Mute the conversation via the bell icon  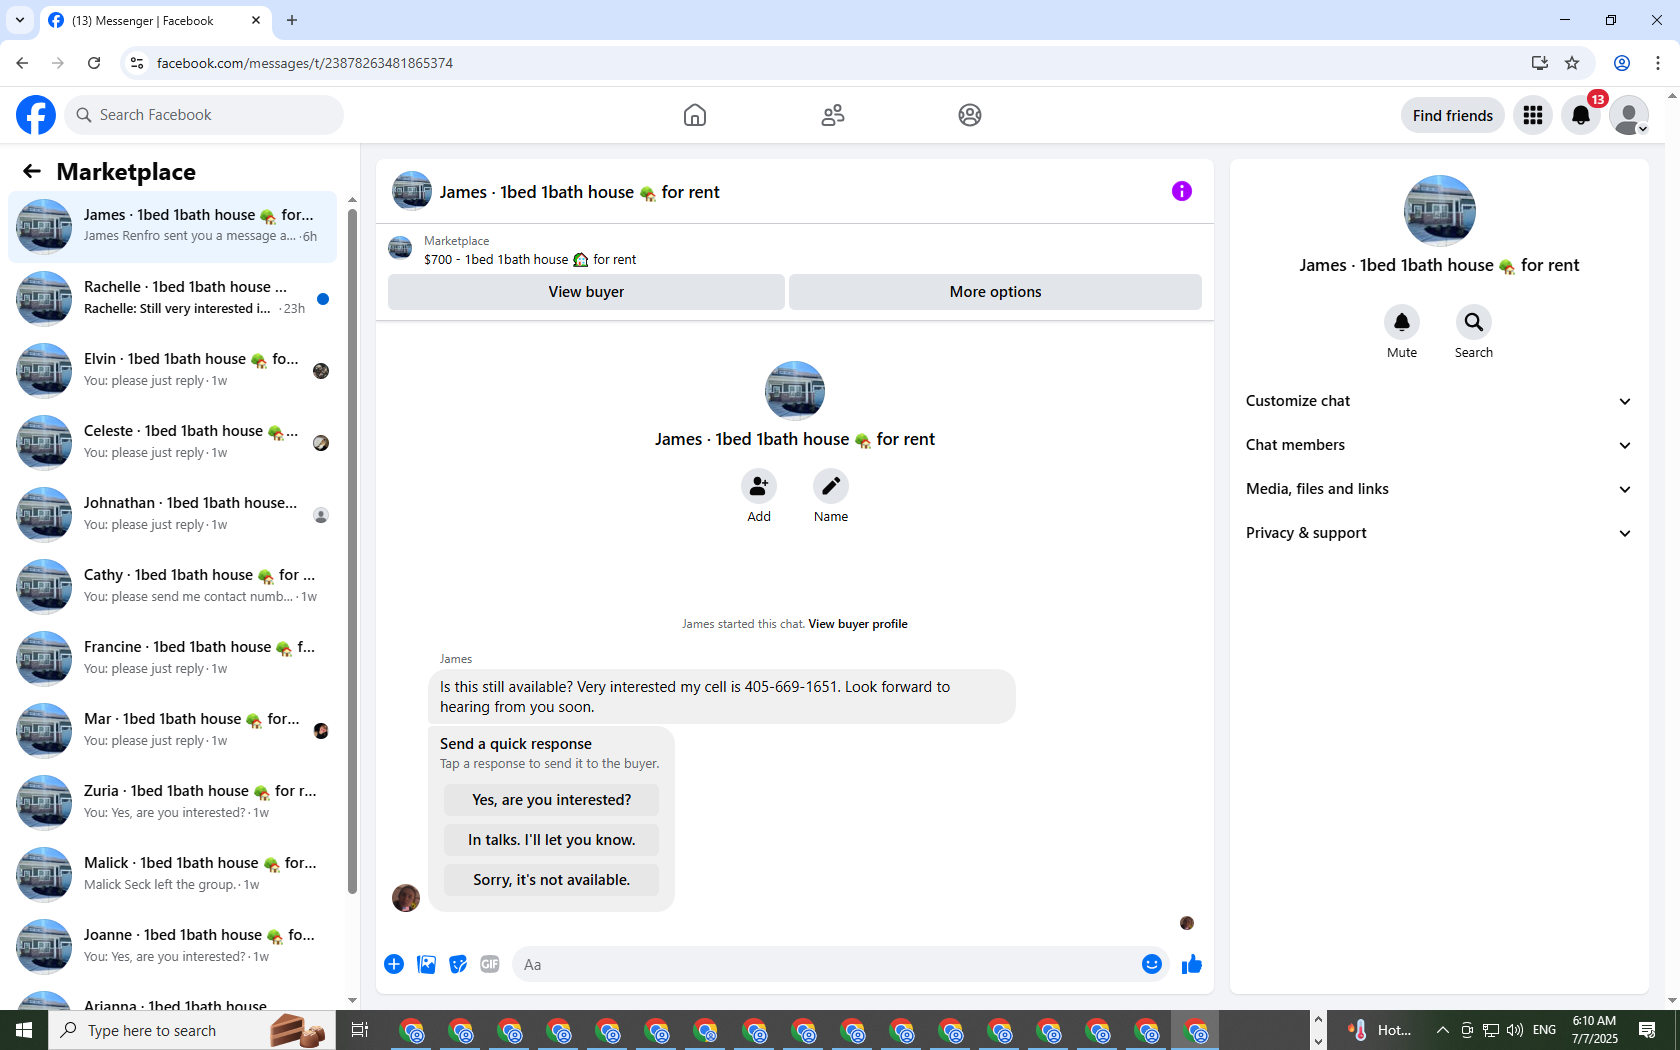(x=1402, y=322)
